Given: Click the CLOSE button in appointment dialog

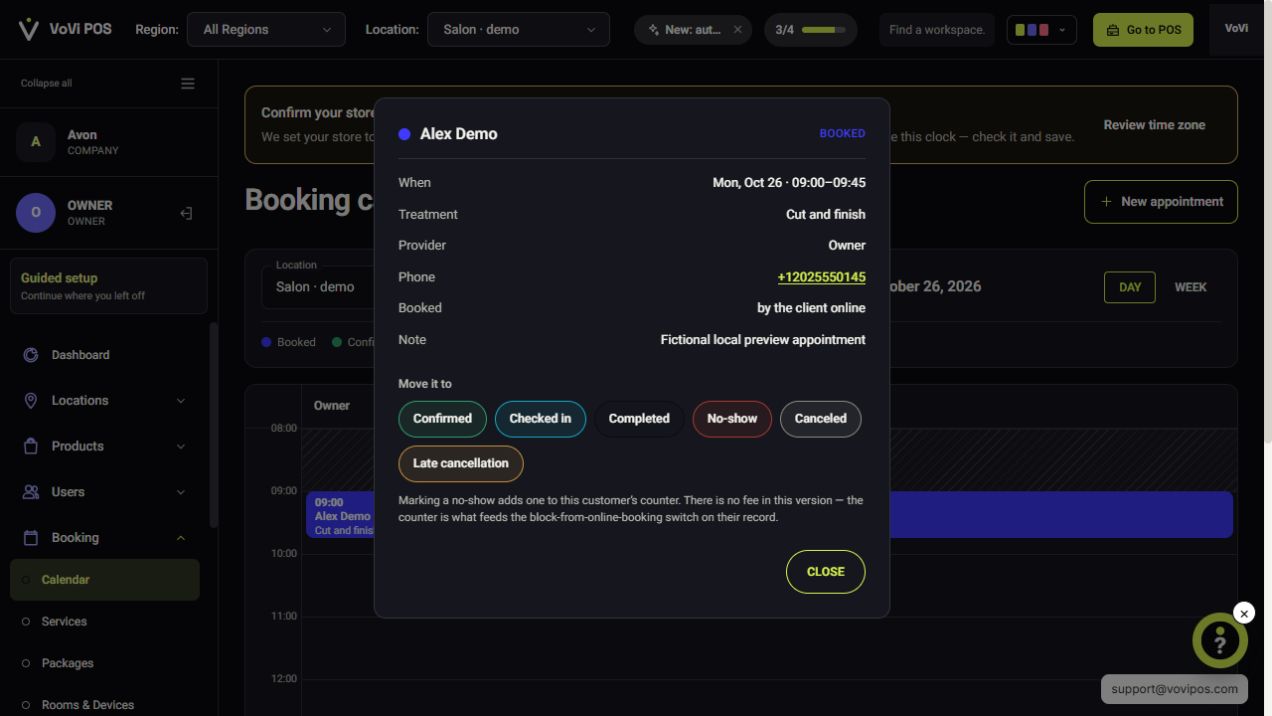Looking at the screenshot, I should (826, 572).
